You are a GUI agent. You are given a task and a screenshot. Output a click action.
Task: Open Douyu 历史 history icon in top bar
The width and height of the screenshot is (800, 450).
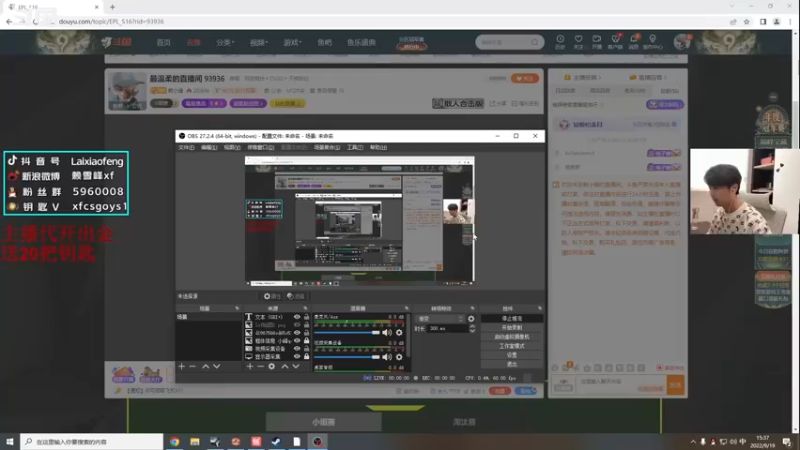coord(560,42)
